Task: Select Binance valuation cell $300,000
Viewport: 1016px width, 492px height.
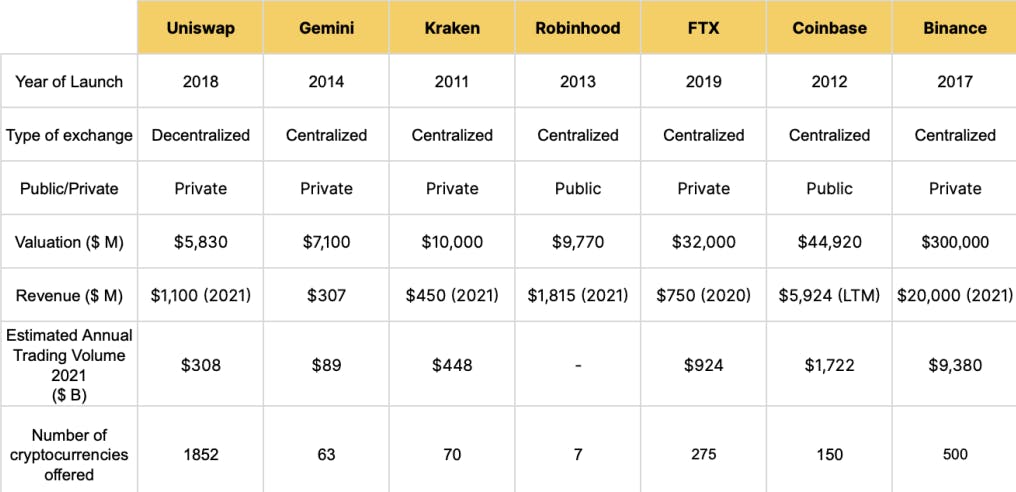Action: (x=954, y=242)
